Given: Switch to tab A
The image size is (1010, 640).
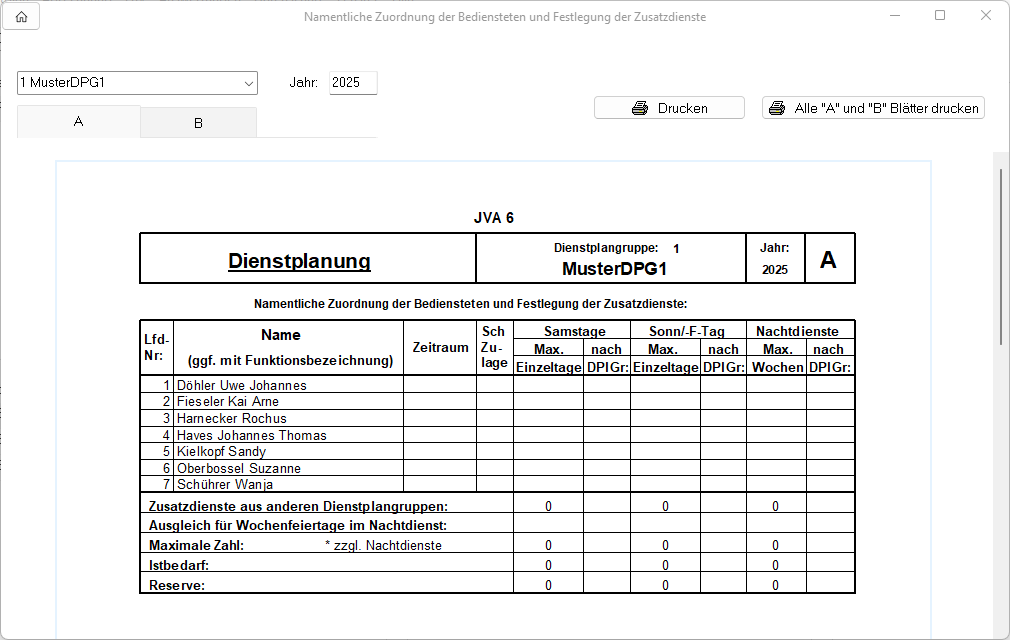Looking at the screenshot, I should click(79, 122).
